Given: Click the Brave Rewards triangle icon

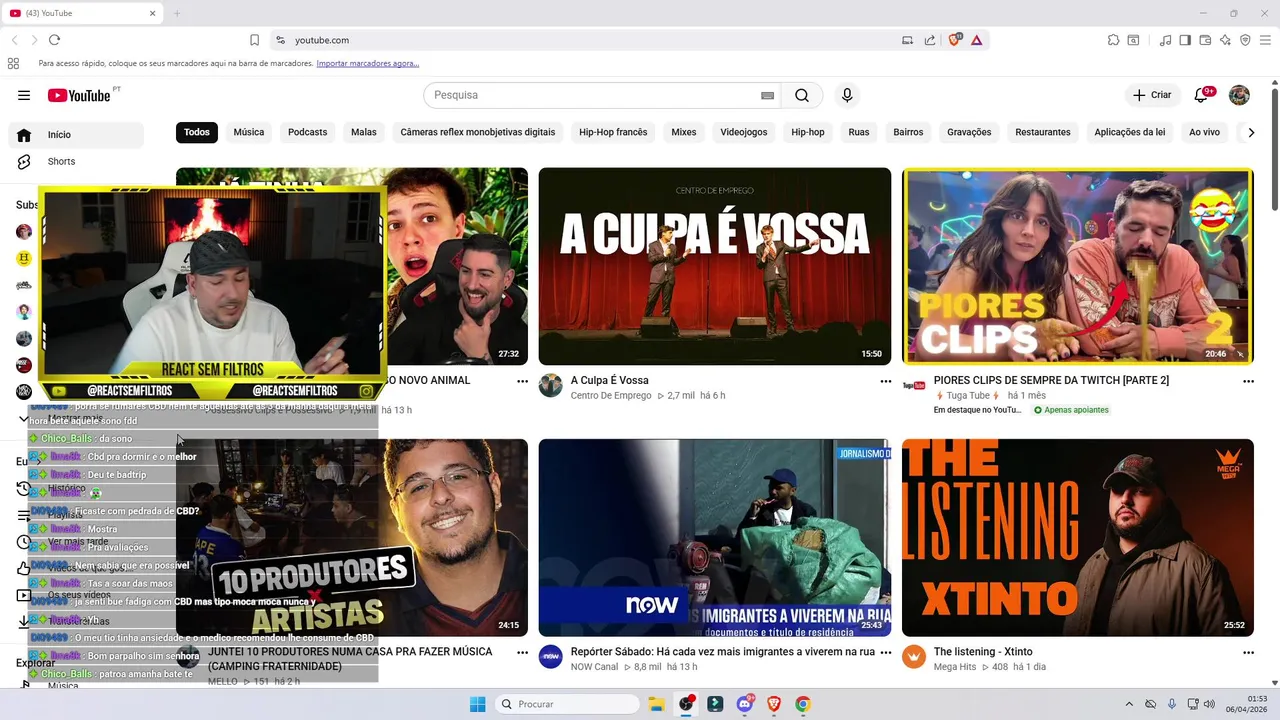Looking at the screenshot, I should tap(976, 40).
